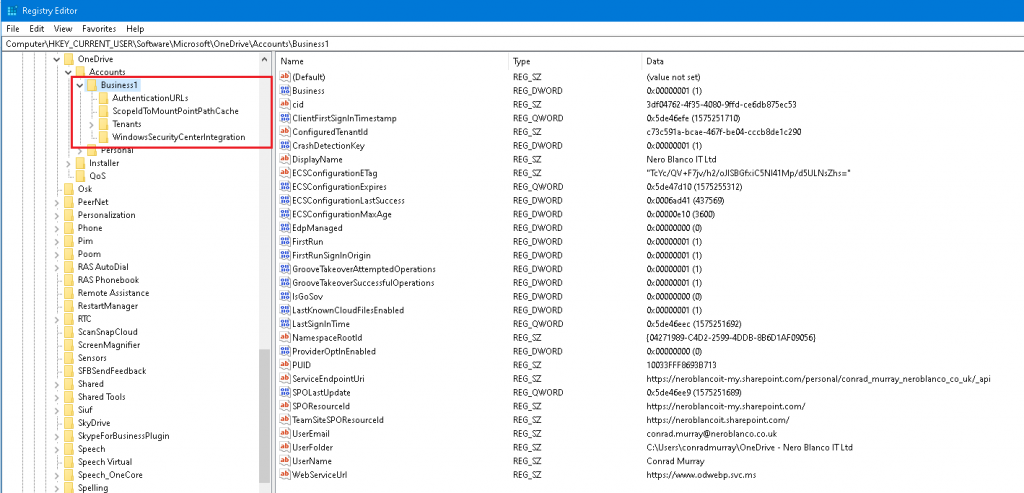The image size is (1024, 493).
Task: Click the LastSignInTime value icon
Action: 285,324
